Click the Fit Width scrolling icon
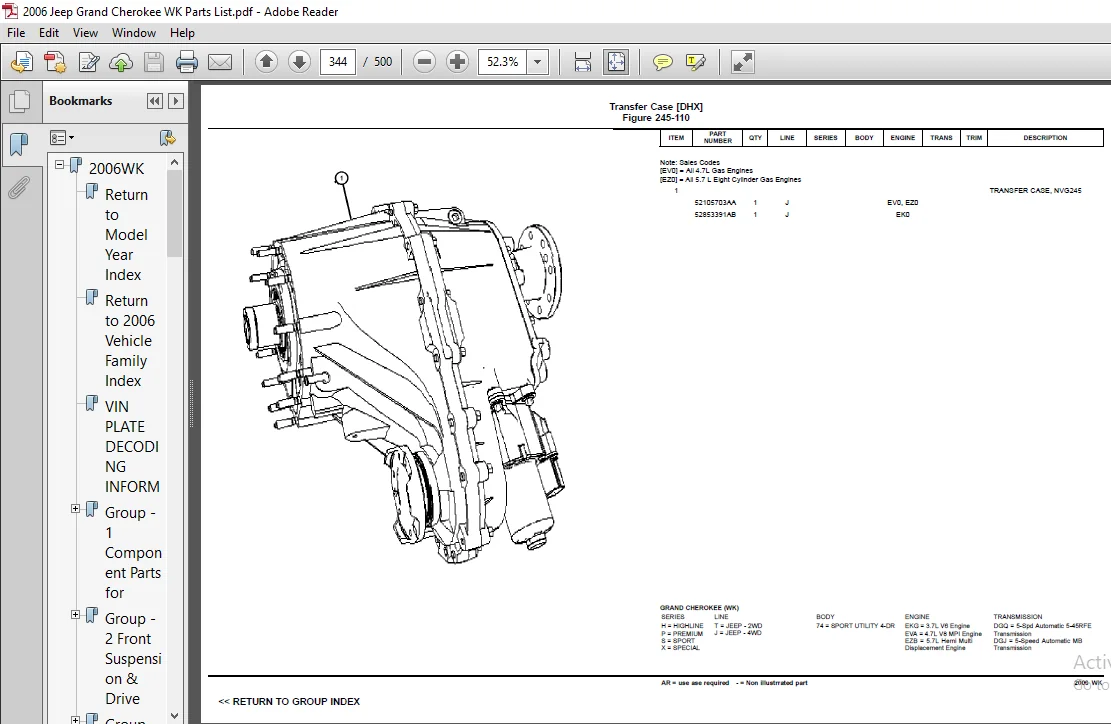This screenshot has width=1111, height=724. (x=582, y=62)
